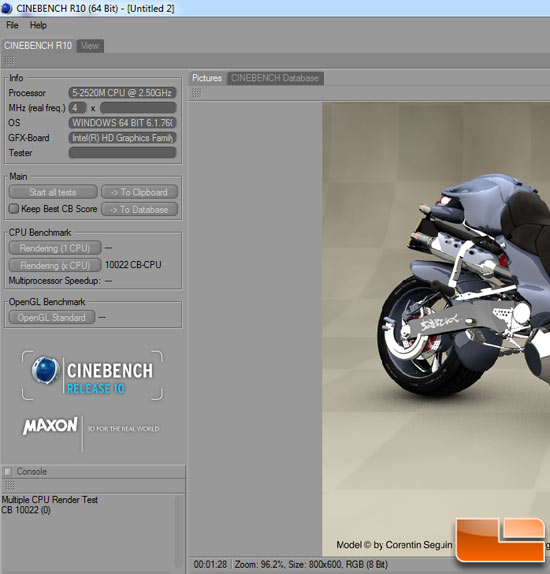Click the MHz core count field
This screenshot has width=550, height=574.
coord(77,108)
